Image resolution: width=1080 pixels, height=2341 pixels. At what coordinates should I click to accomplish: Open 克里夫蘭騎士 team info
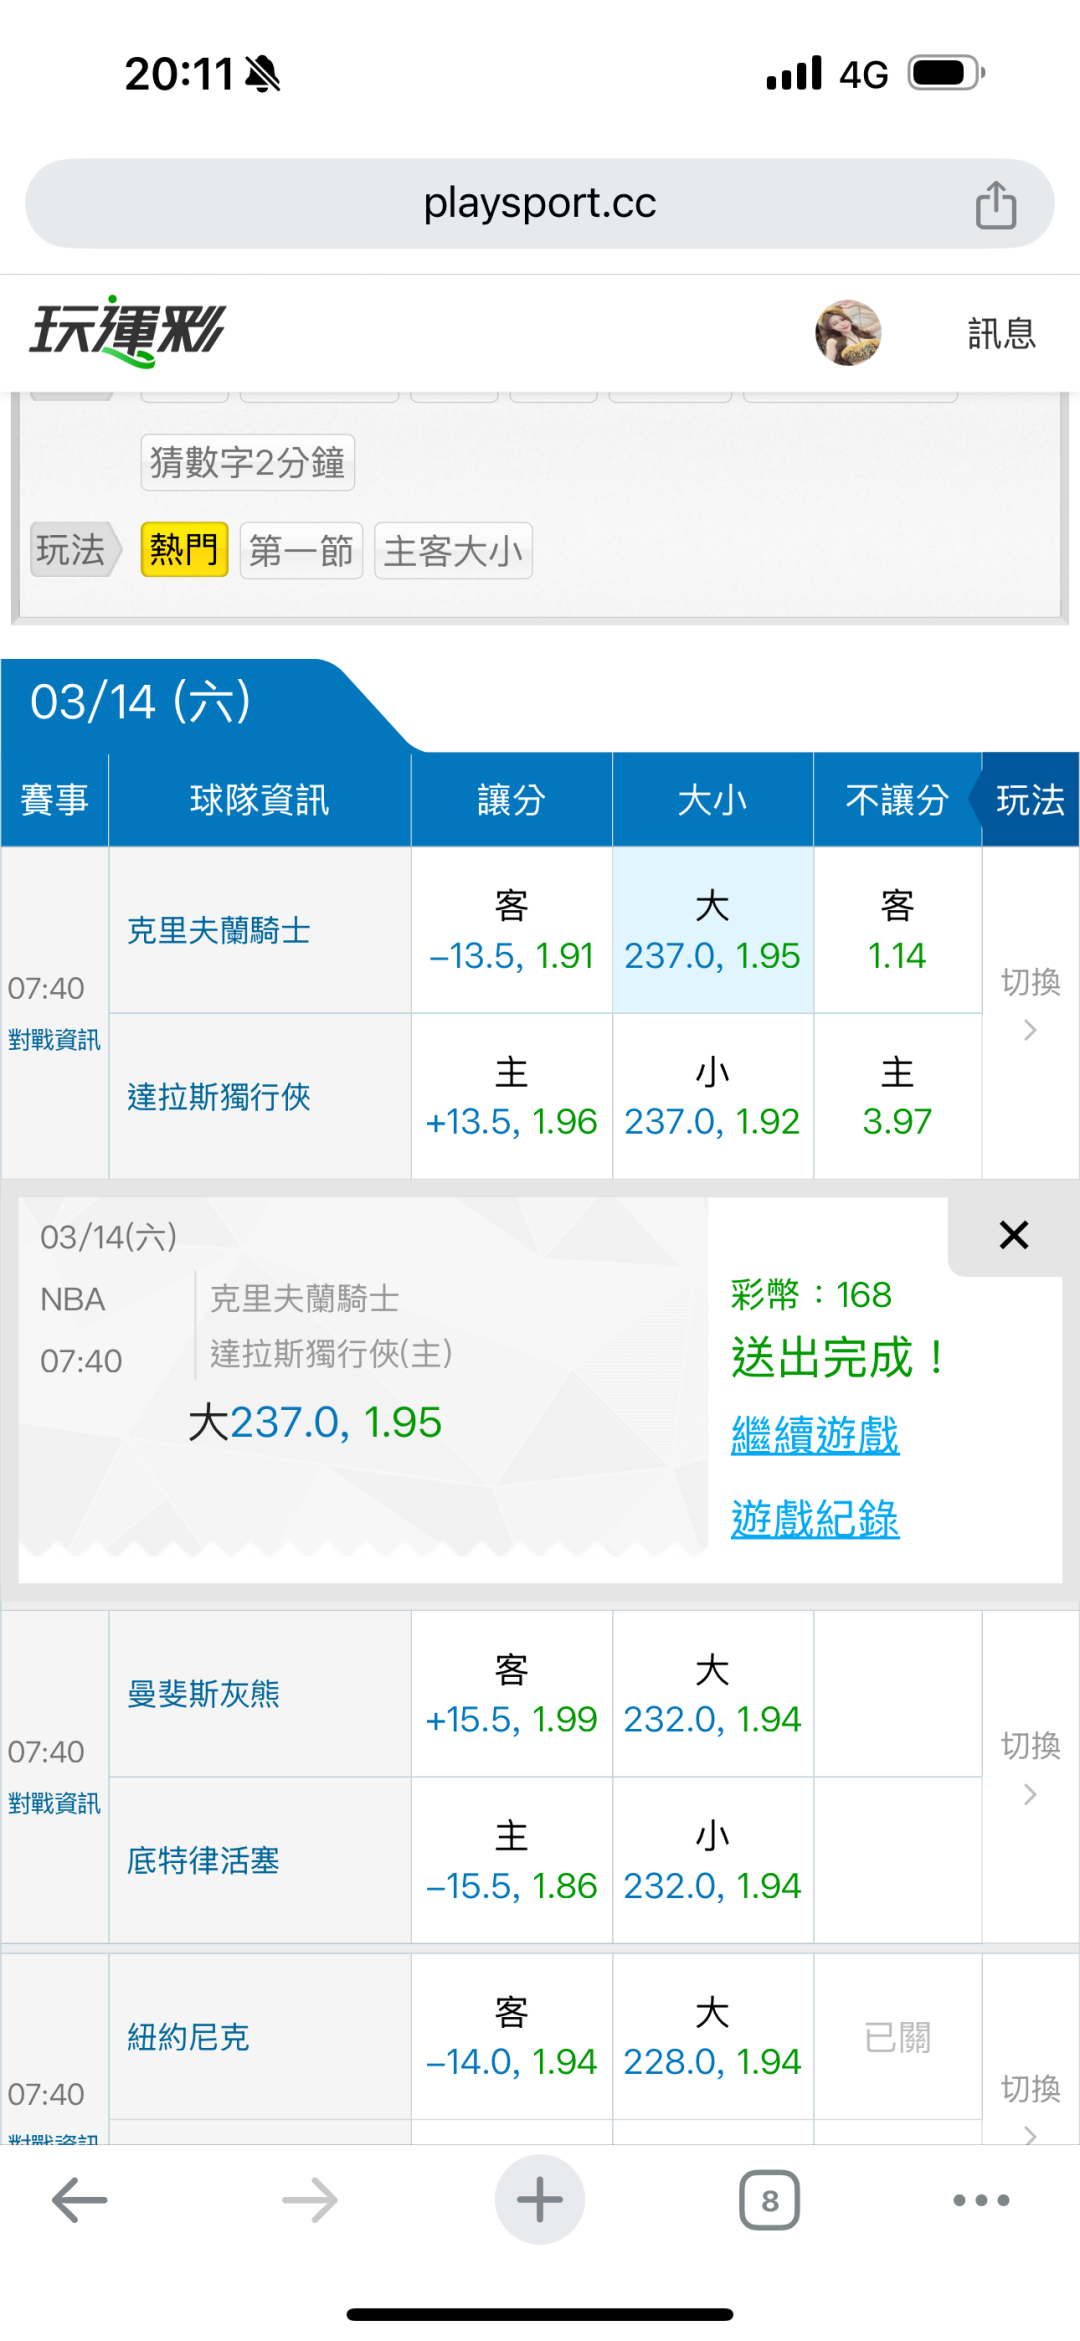point(219,931)
